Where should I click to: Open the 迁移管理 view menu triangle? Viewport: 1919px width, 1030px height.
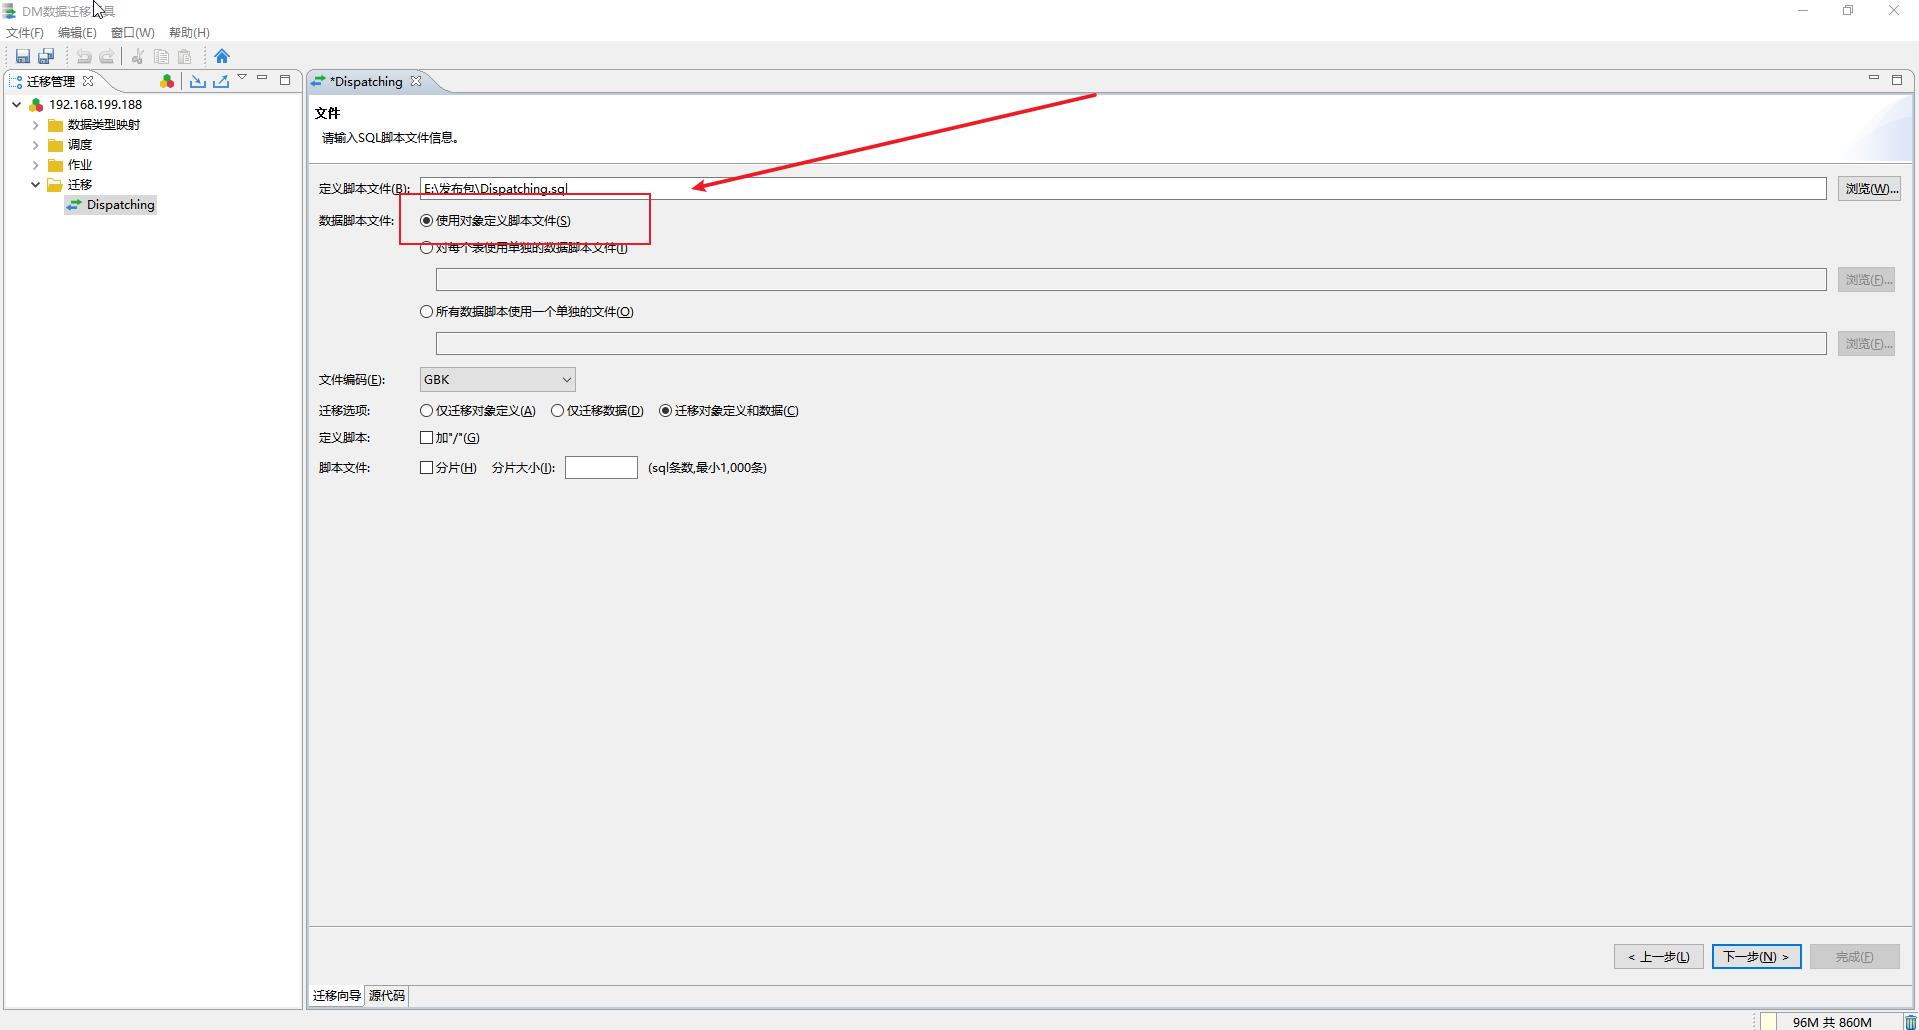[242, 78]
